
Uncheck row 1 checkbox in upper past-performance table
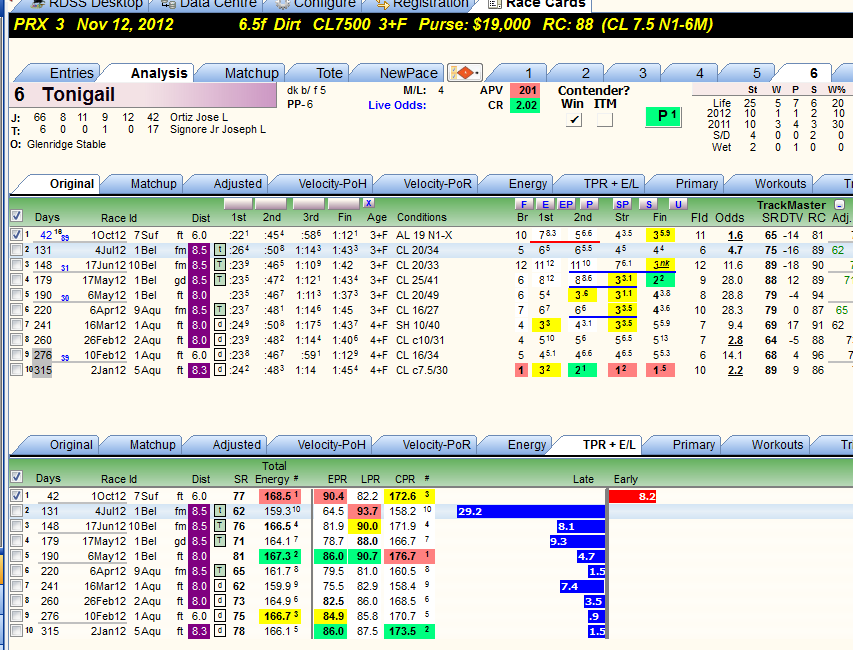(x=17, y=235)
